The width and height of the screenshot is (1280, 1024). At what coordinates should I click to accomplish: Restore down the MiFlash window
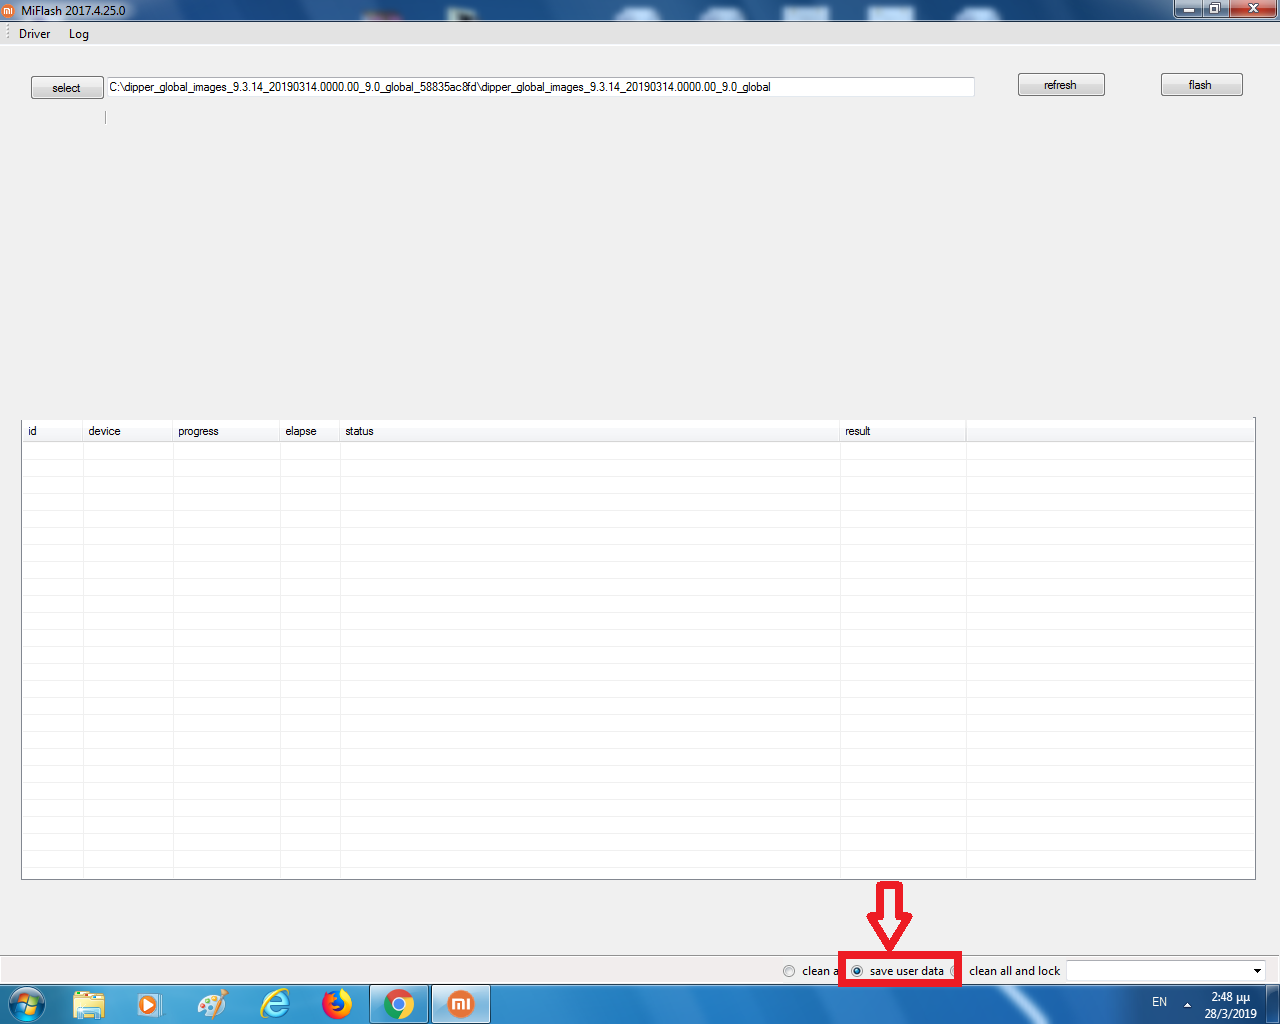[x=1214, y=9]
